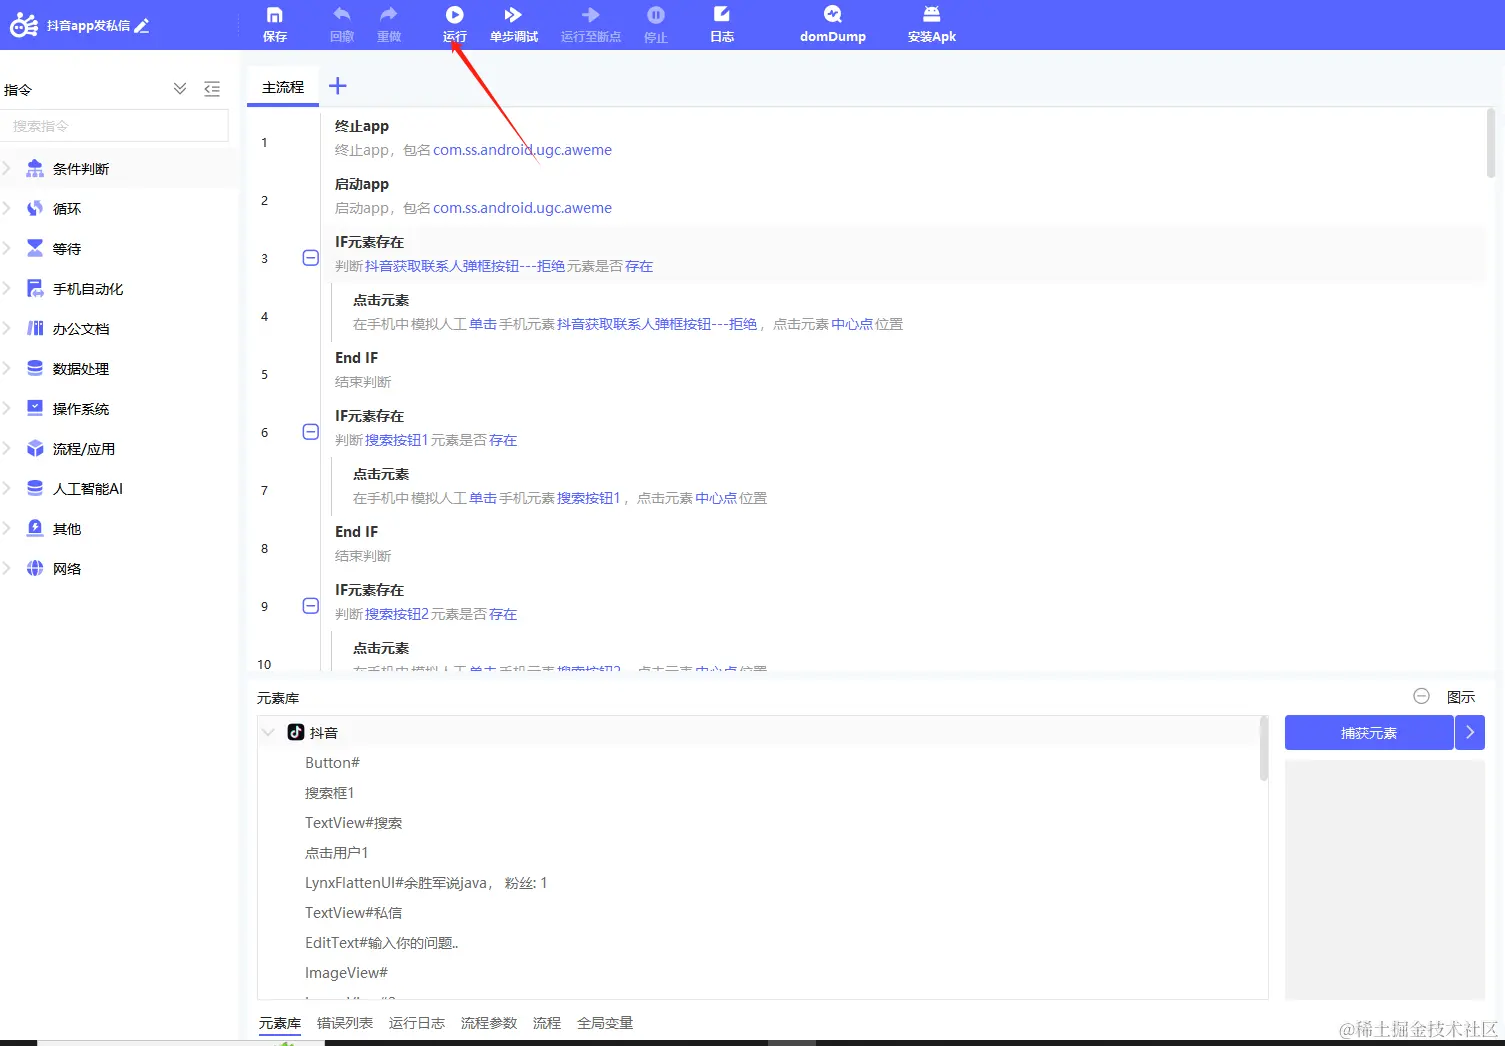Expand chevron beside 手机自动化

click(7, 288)
